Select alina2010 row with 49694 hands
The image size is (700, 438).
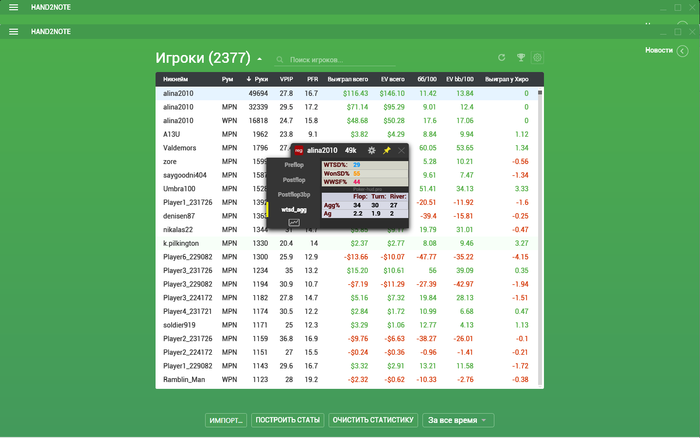click(x=346, y=93)
